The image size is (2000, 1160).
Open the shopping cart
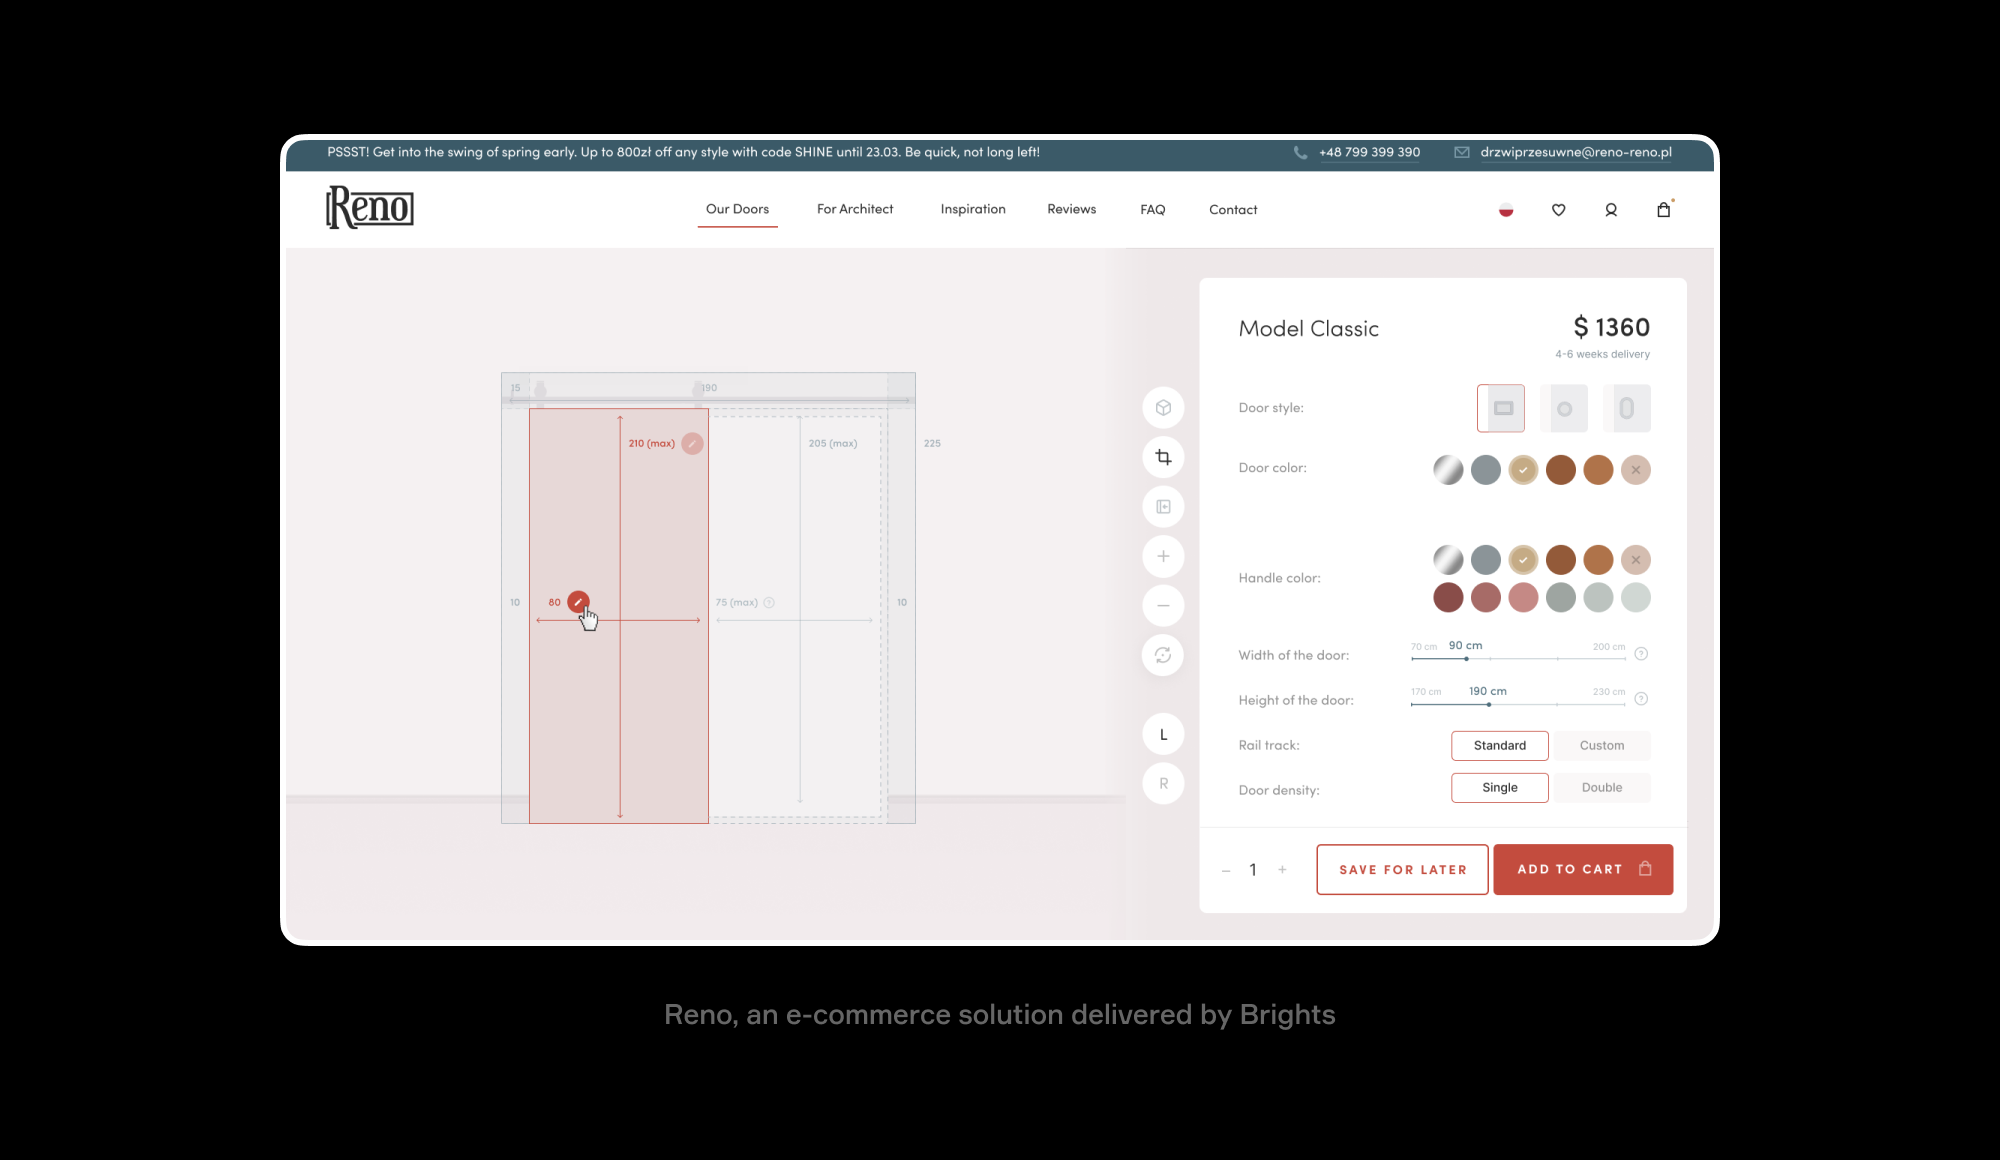[1663, 209]
